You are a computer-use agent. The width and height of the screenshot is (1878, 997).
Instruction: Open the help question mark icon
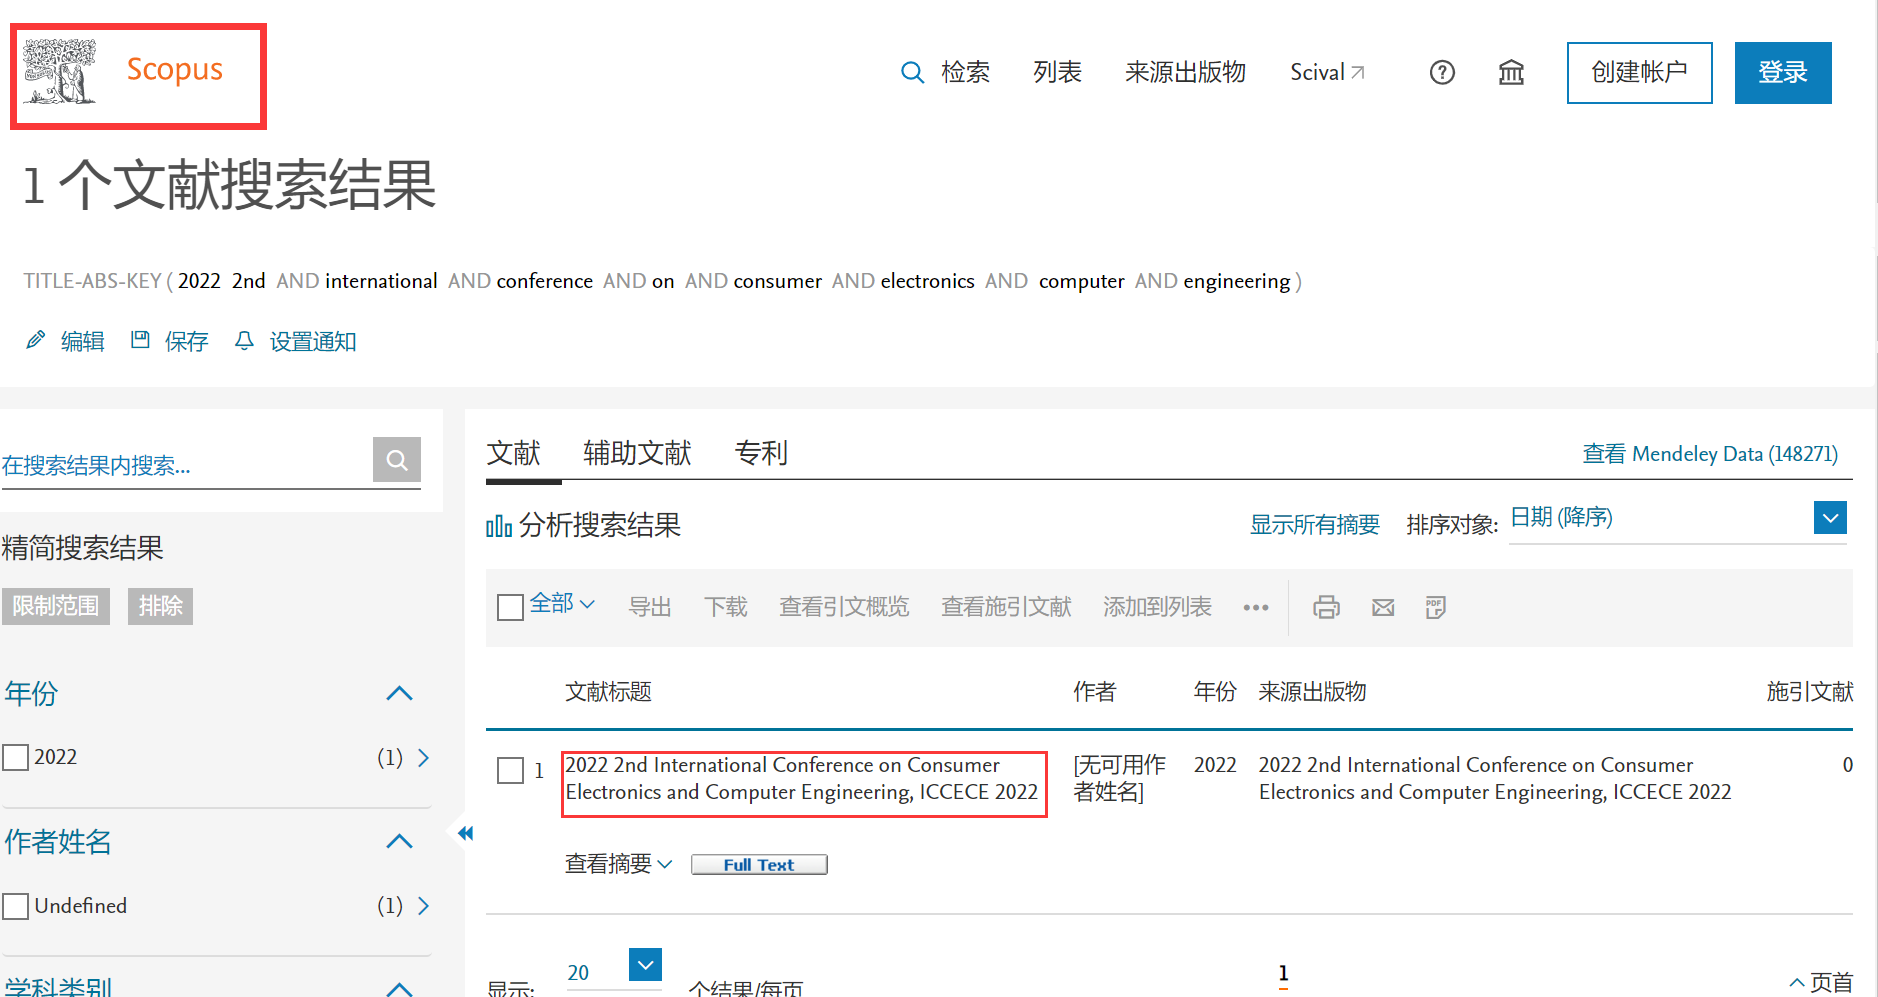1442,72
